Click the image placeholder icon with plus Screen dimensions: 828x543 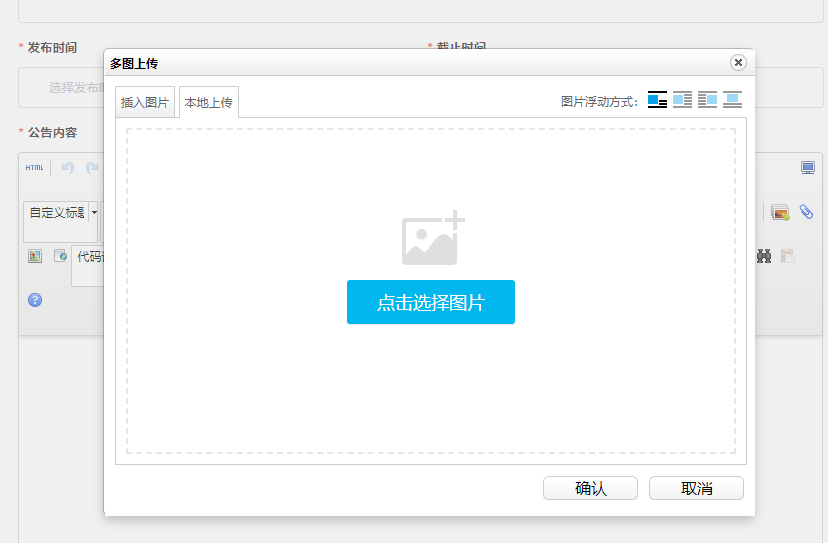[433, 238]
